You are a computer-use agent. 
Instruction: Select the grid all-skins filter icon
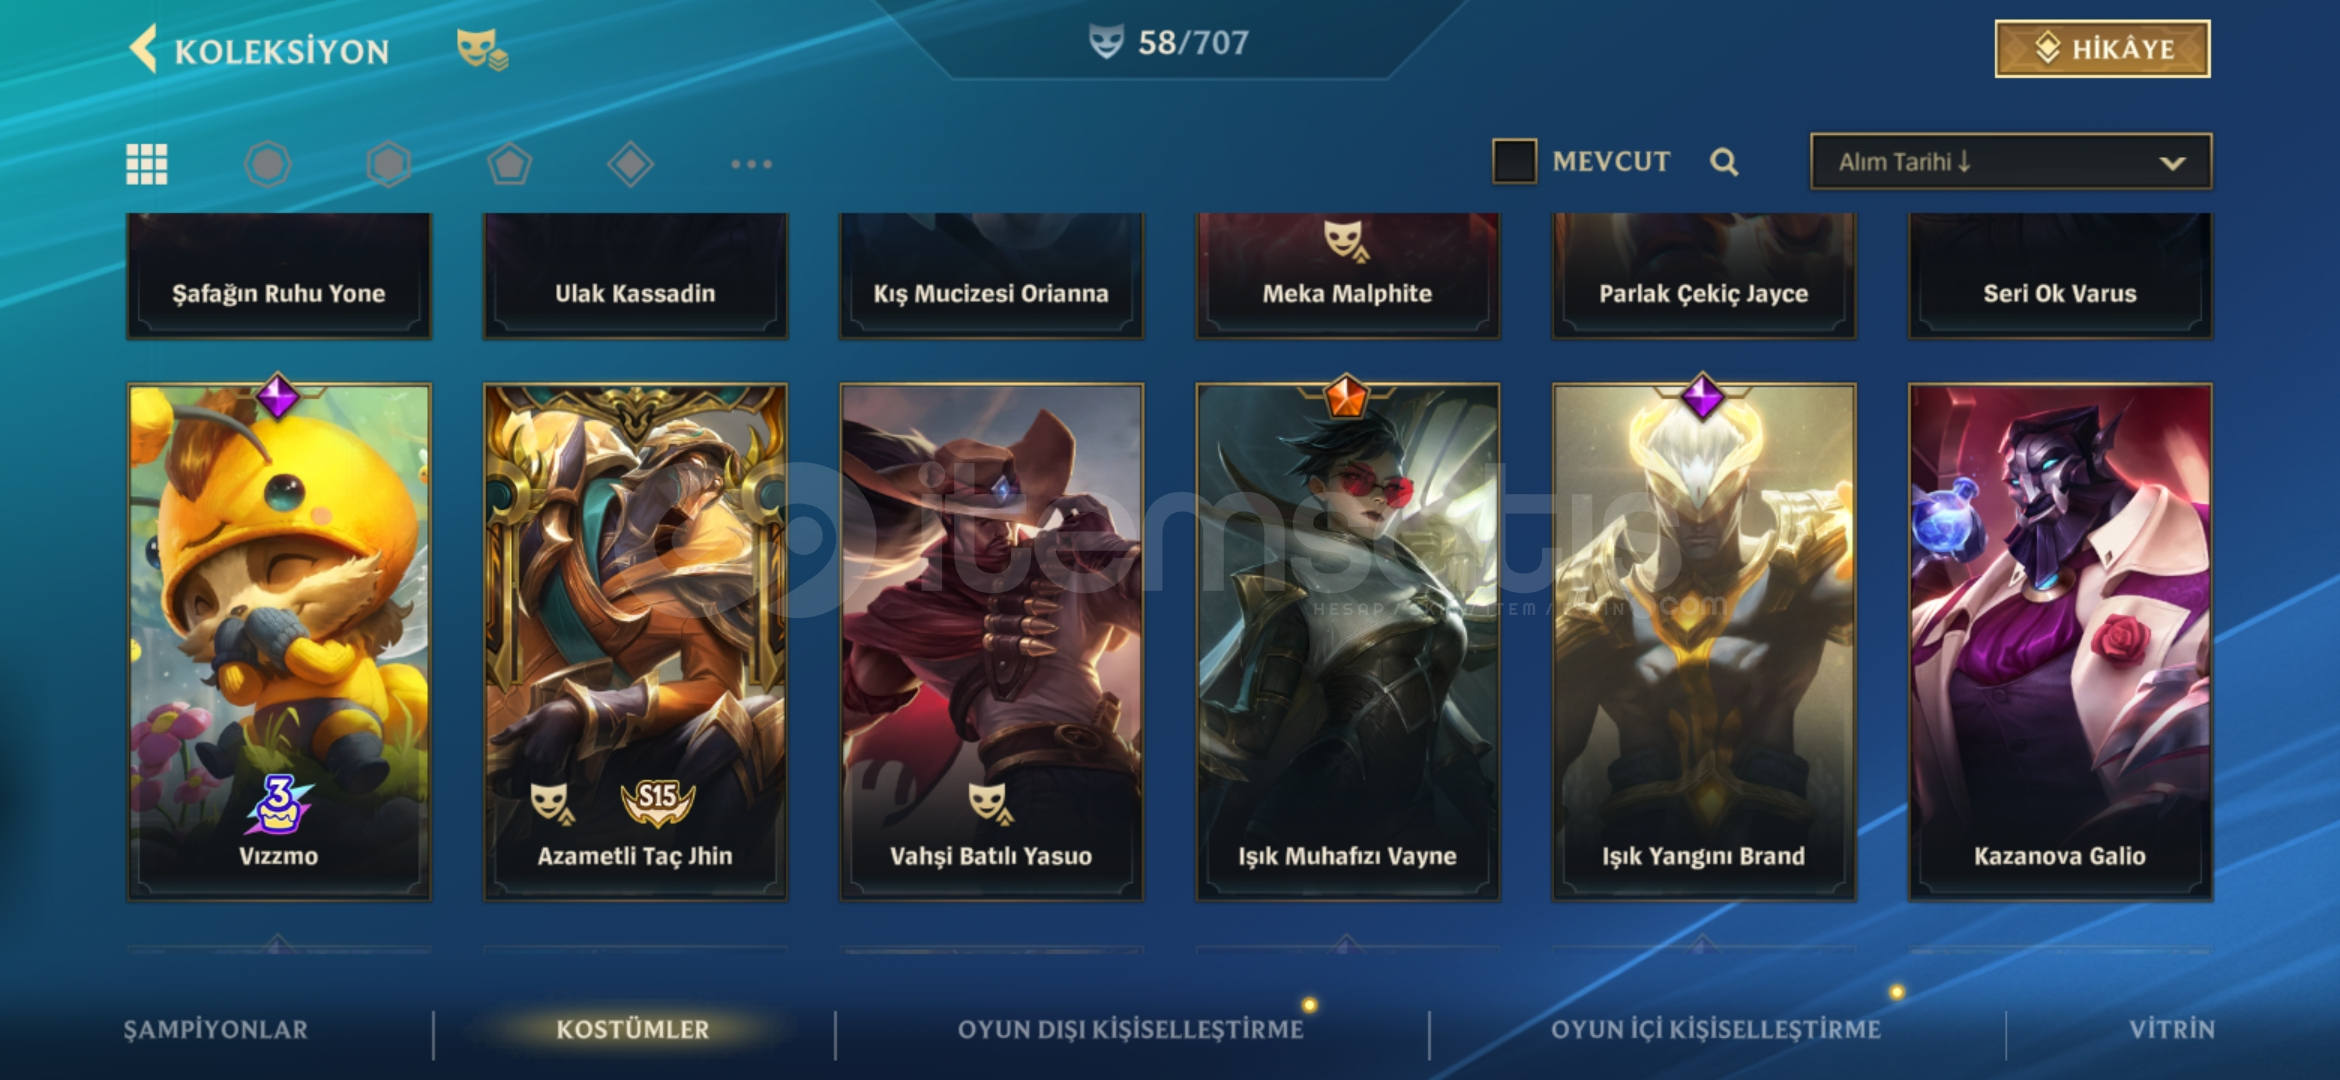(147, 164)
